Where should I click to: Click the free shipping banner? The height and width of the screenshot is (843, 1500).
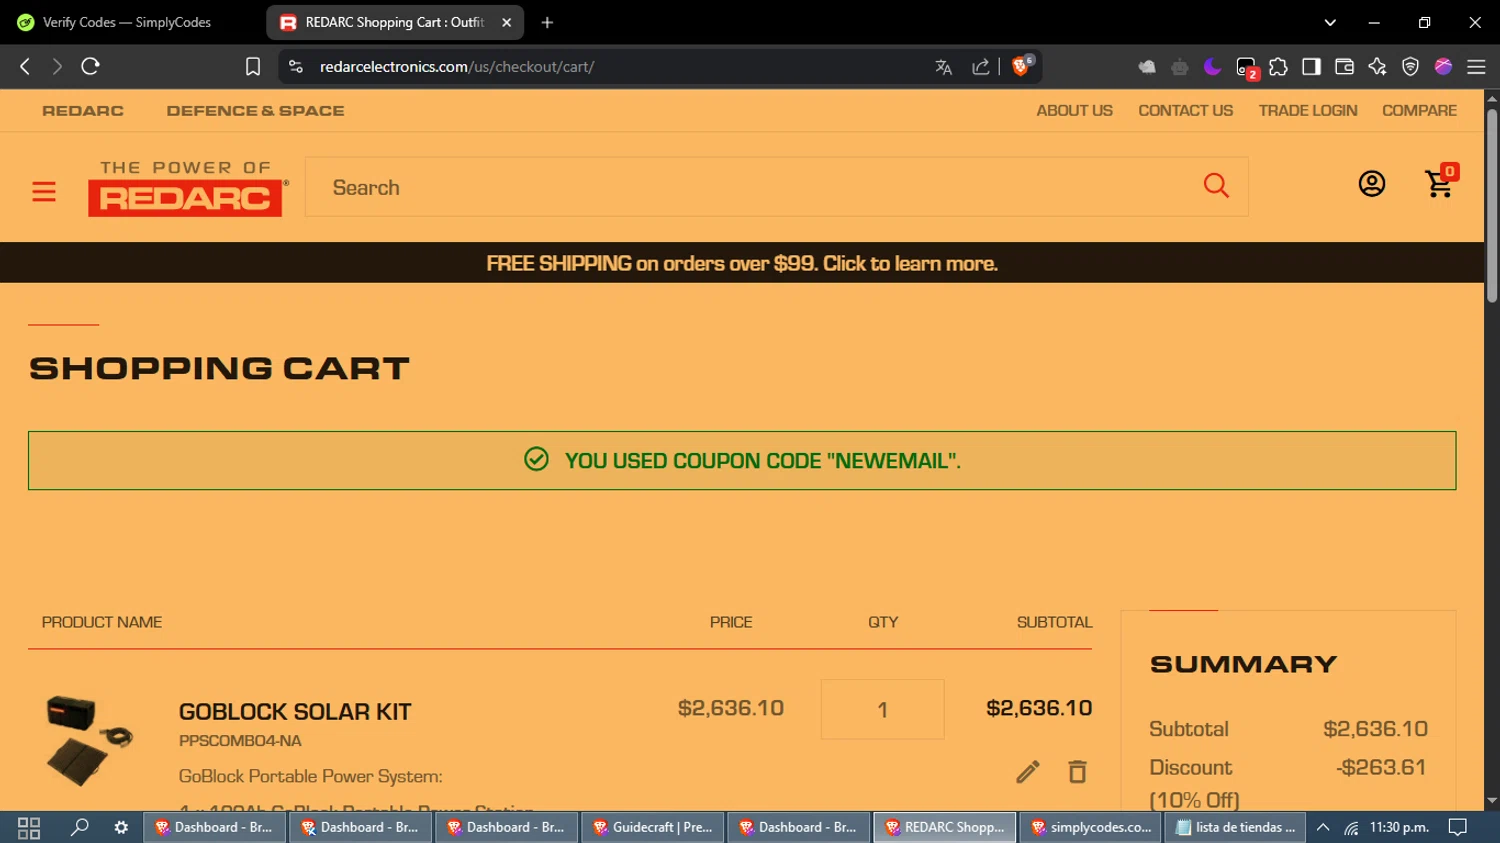(742, 263)
